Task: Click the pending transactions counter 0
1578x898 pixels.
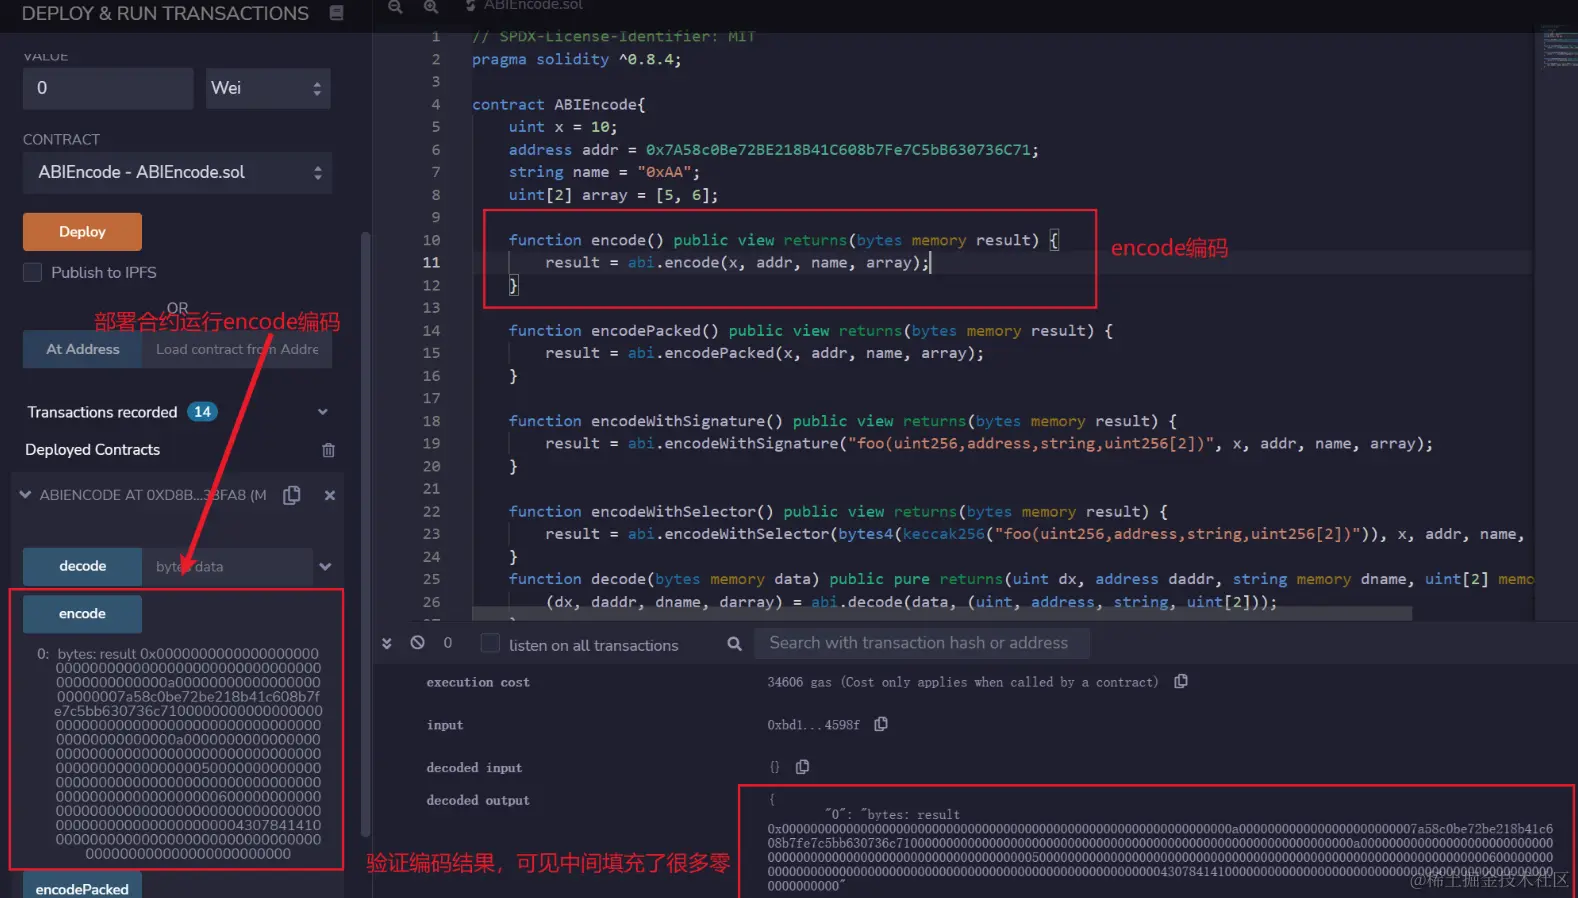Action: click(448, 643)
